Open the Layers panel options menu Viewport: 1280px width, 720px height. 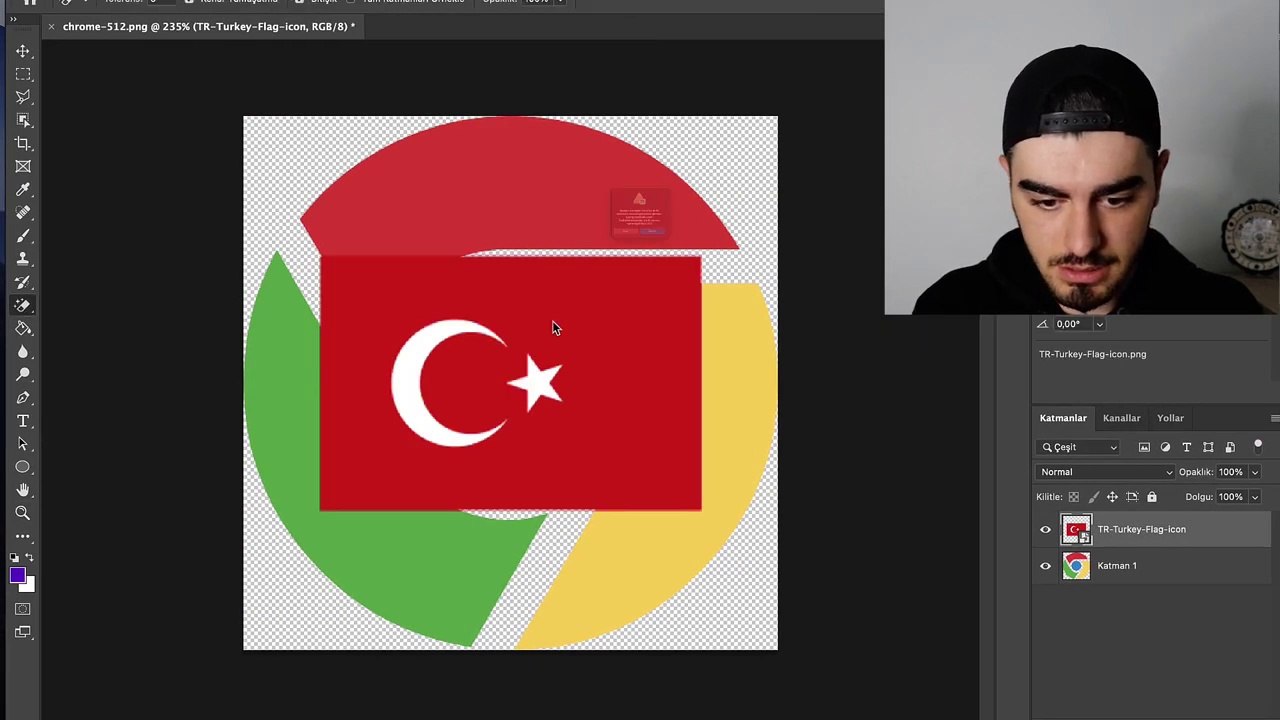1274,418
